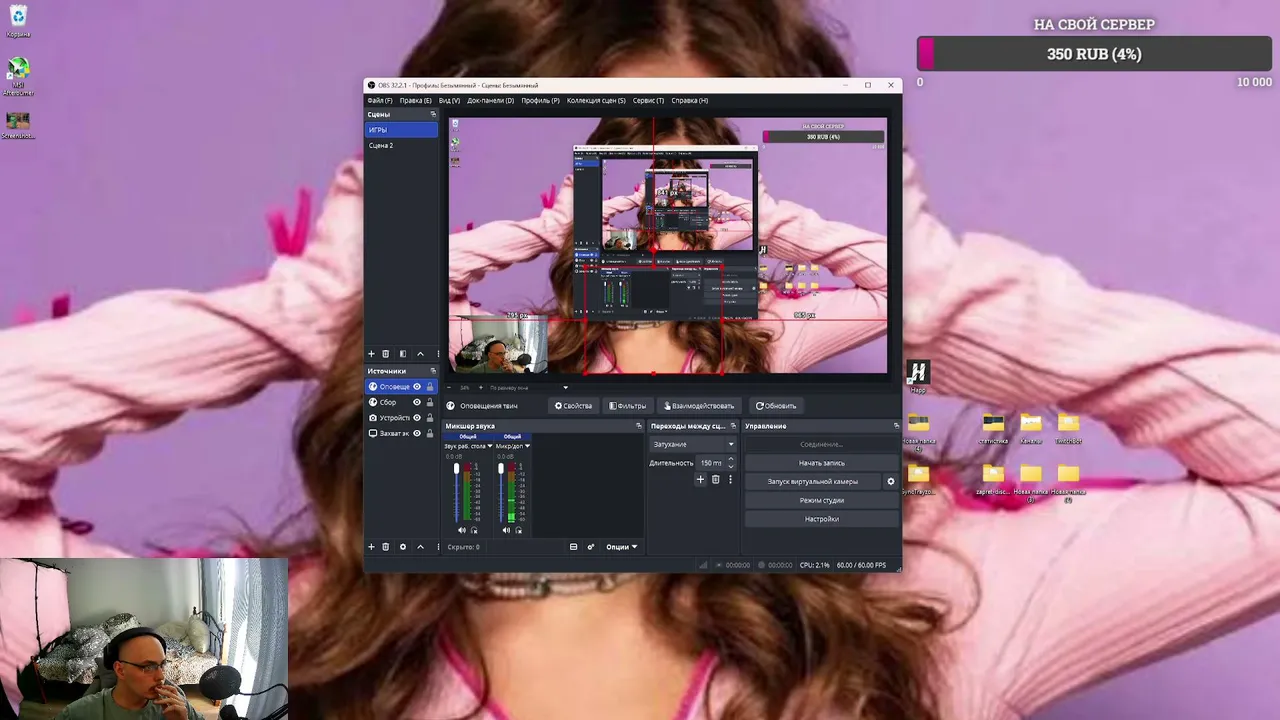The width and height of the screenshot is (1280, 720).
Task: Open the Сервис (T) menu
Action: [648, 100]
